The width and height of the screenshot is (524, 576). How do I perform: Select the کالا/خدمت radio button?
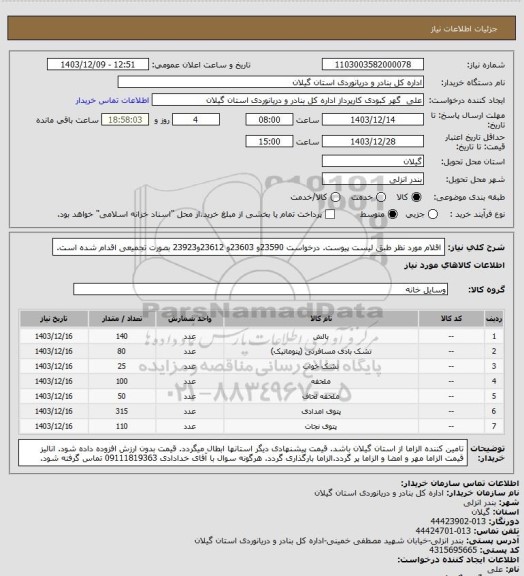coord(335,197)
